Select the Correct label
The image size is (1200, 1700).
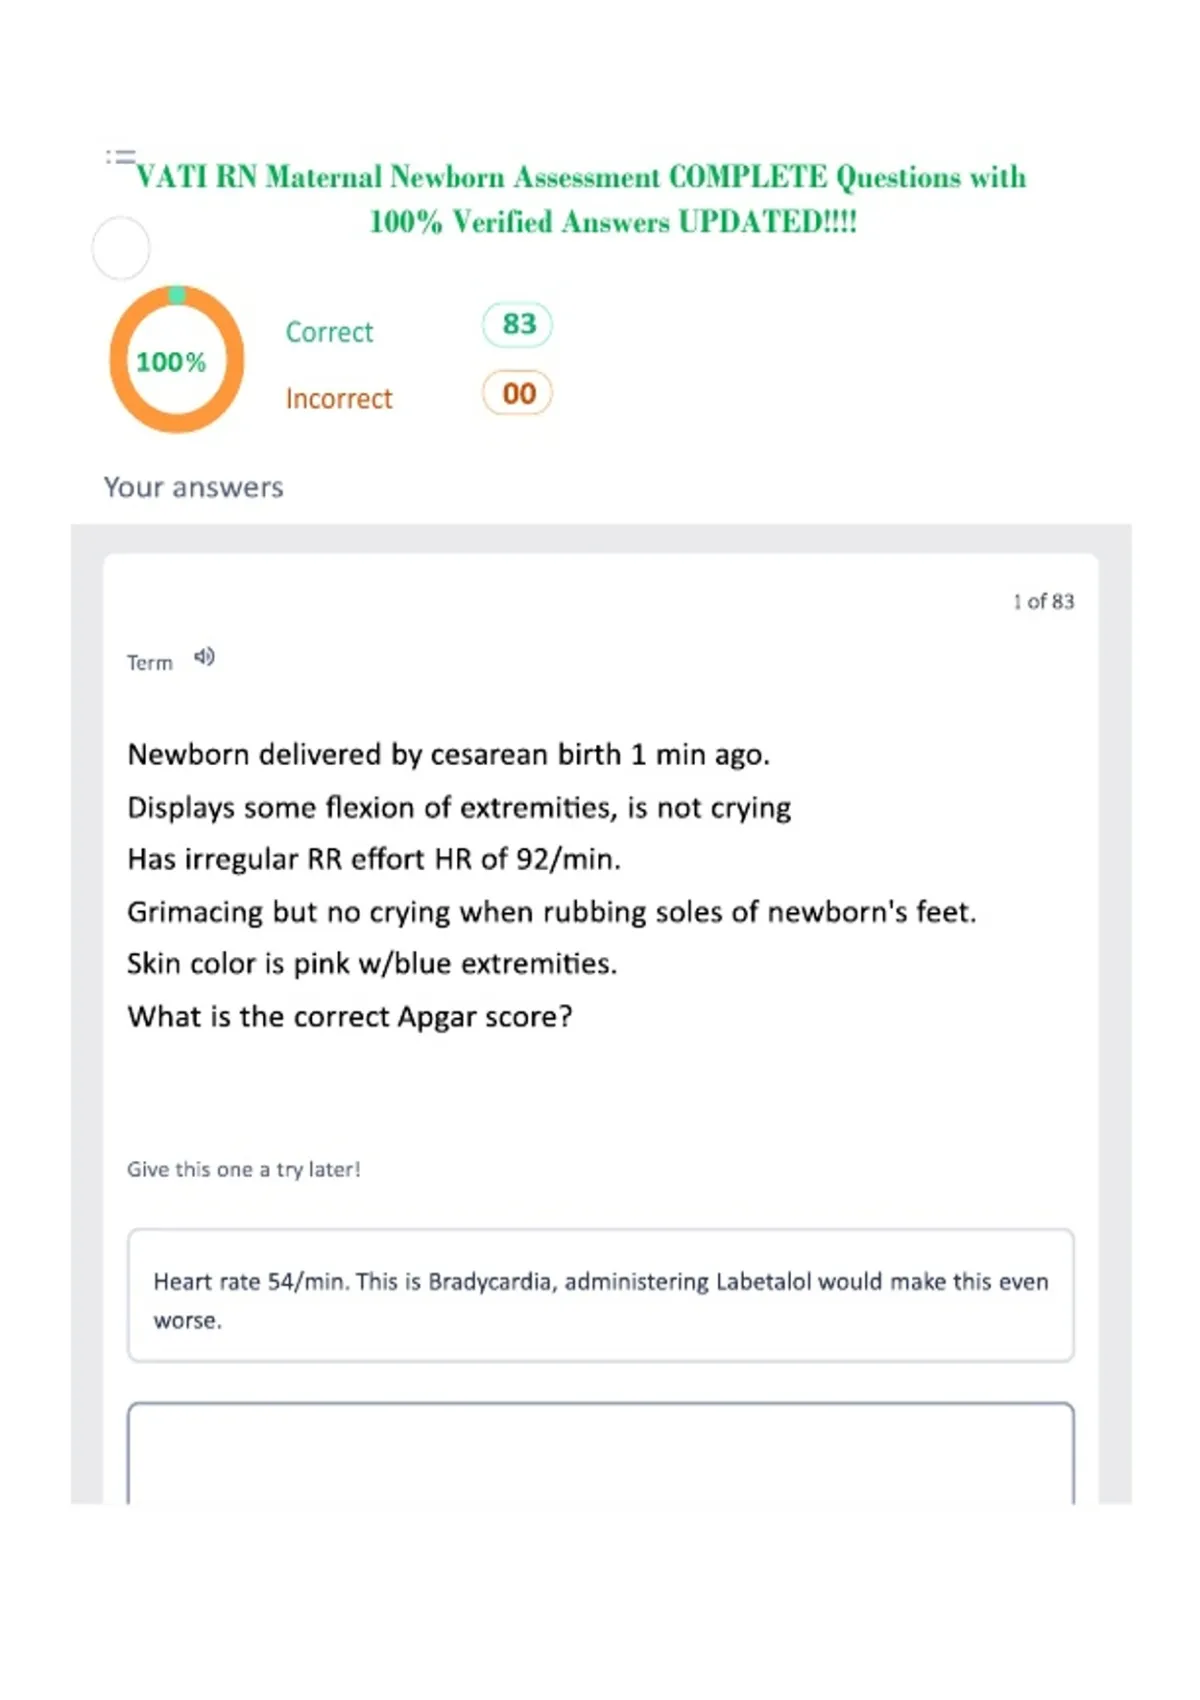coord(329,332)
